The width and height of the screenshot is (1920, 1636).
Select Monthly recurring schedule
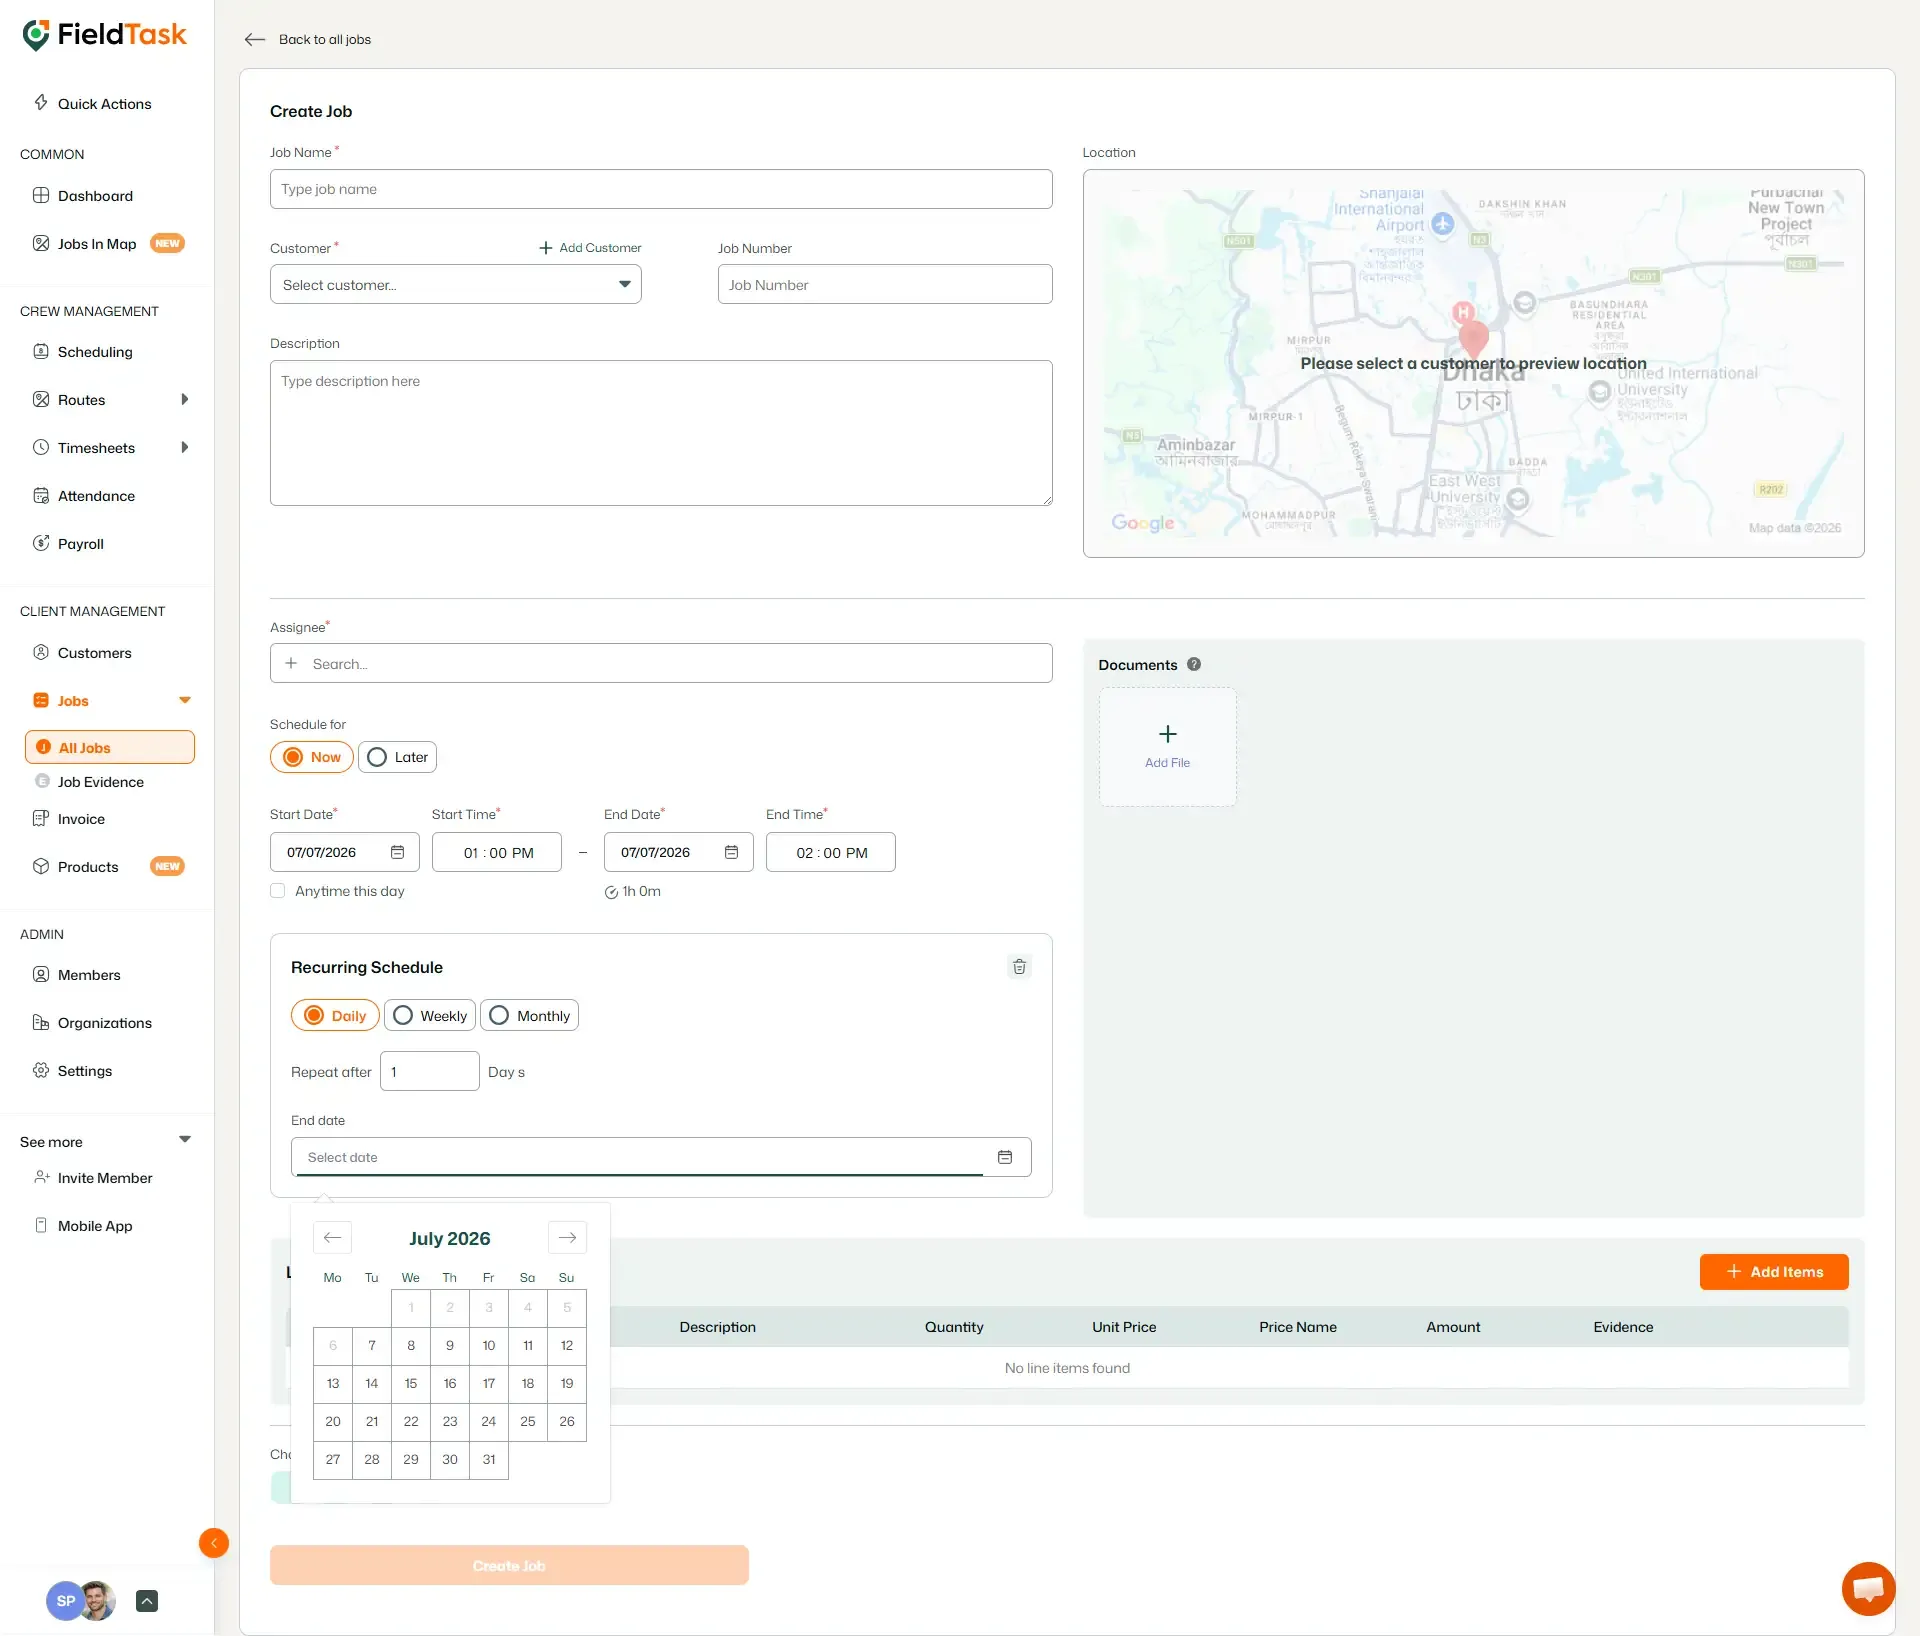[529, 1015]
